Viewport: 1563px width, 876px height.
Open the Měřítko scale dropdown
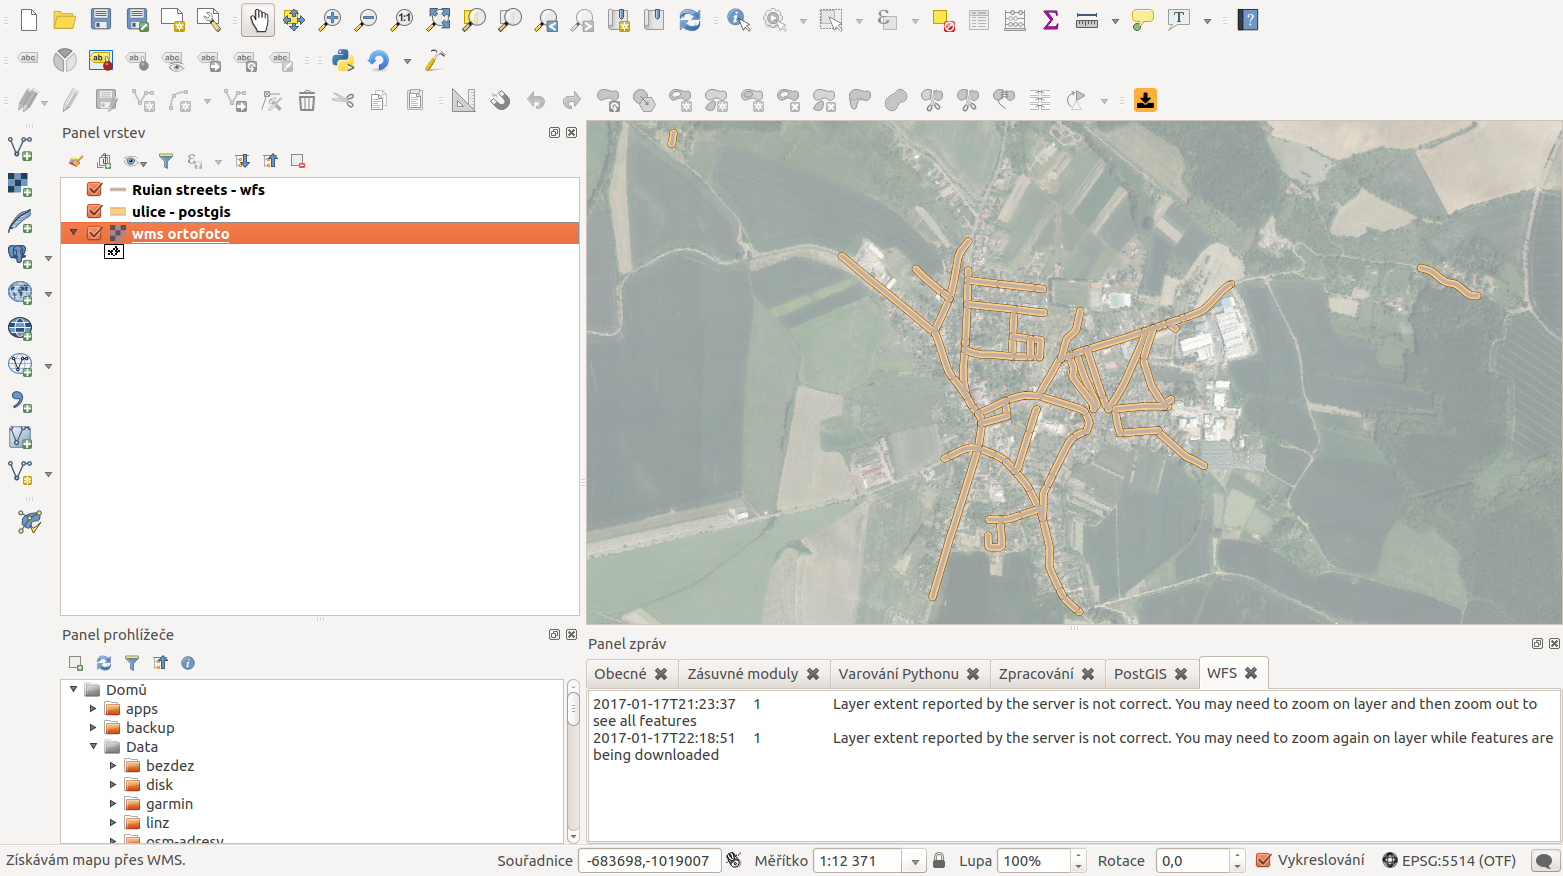coord(914,861)
